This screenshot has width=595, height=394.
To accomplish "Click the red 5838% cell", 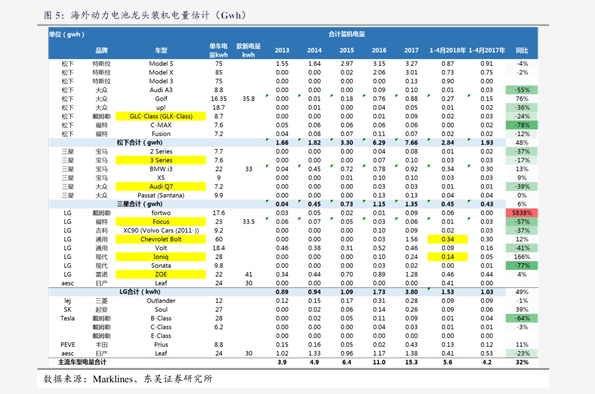I will point(522,213).
